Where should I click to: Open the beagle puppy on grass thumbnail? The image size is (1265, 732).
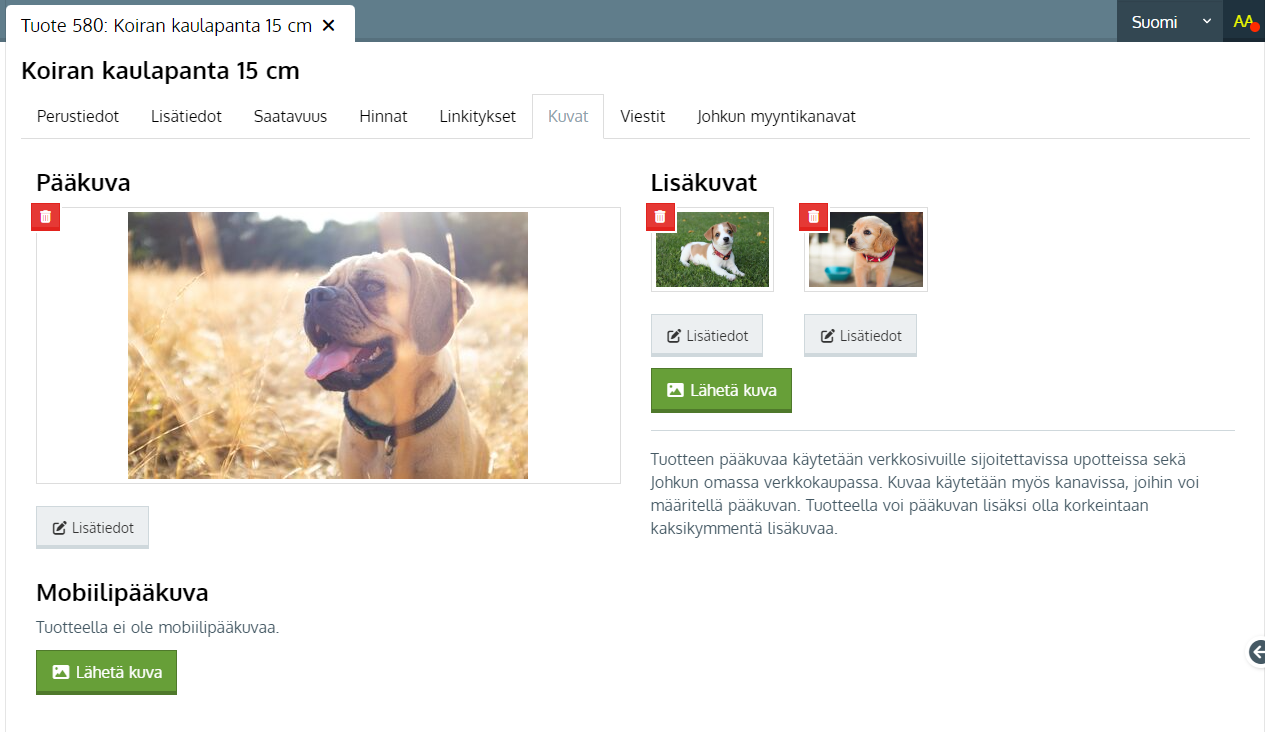pyautogui.click(x=712, y=249)
